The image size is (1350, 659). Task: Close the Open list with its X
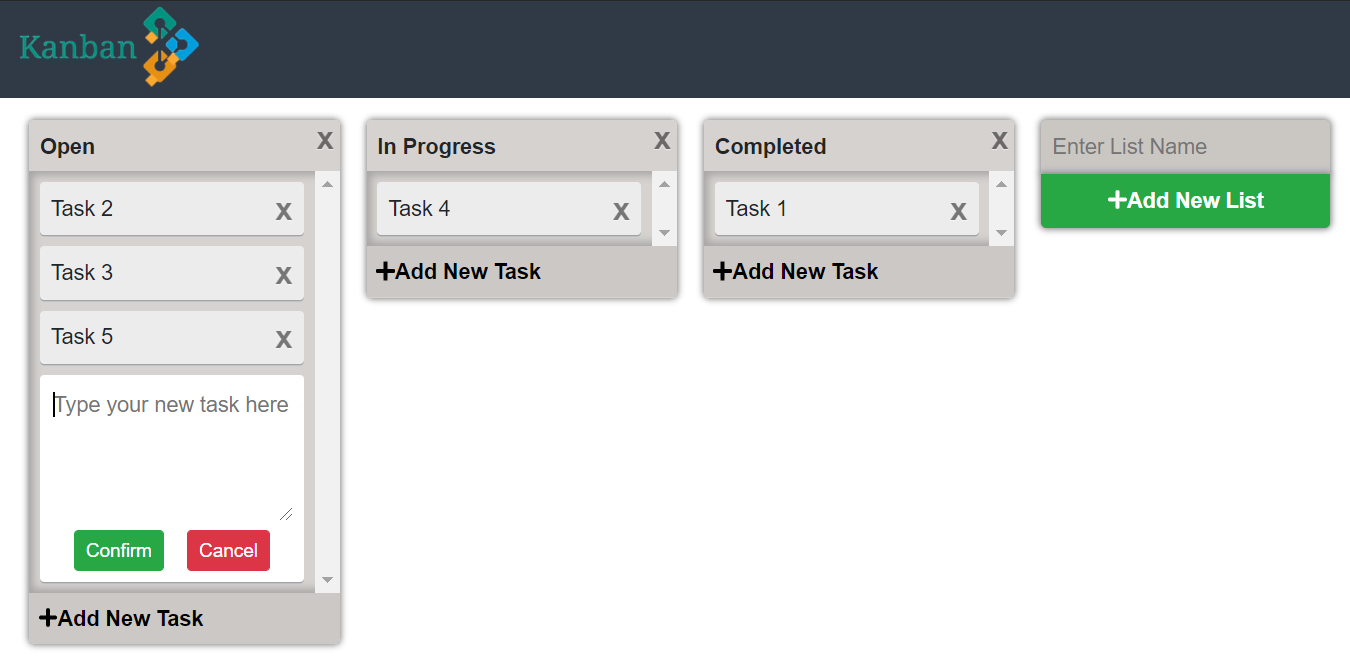pos(325,140)
